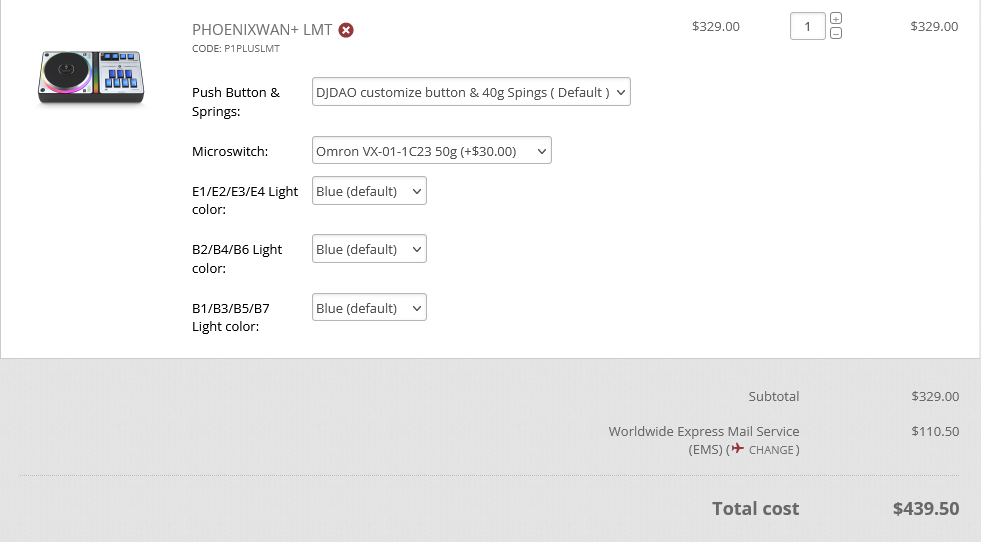Open Push Button & Springs dropdown

[471, 92]
